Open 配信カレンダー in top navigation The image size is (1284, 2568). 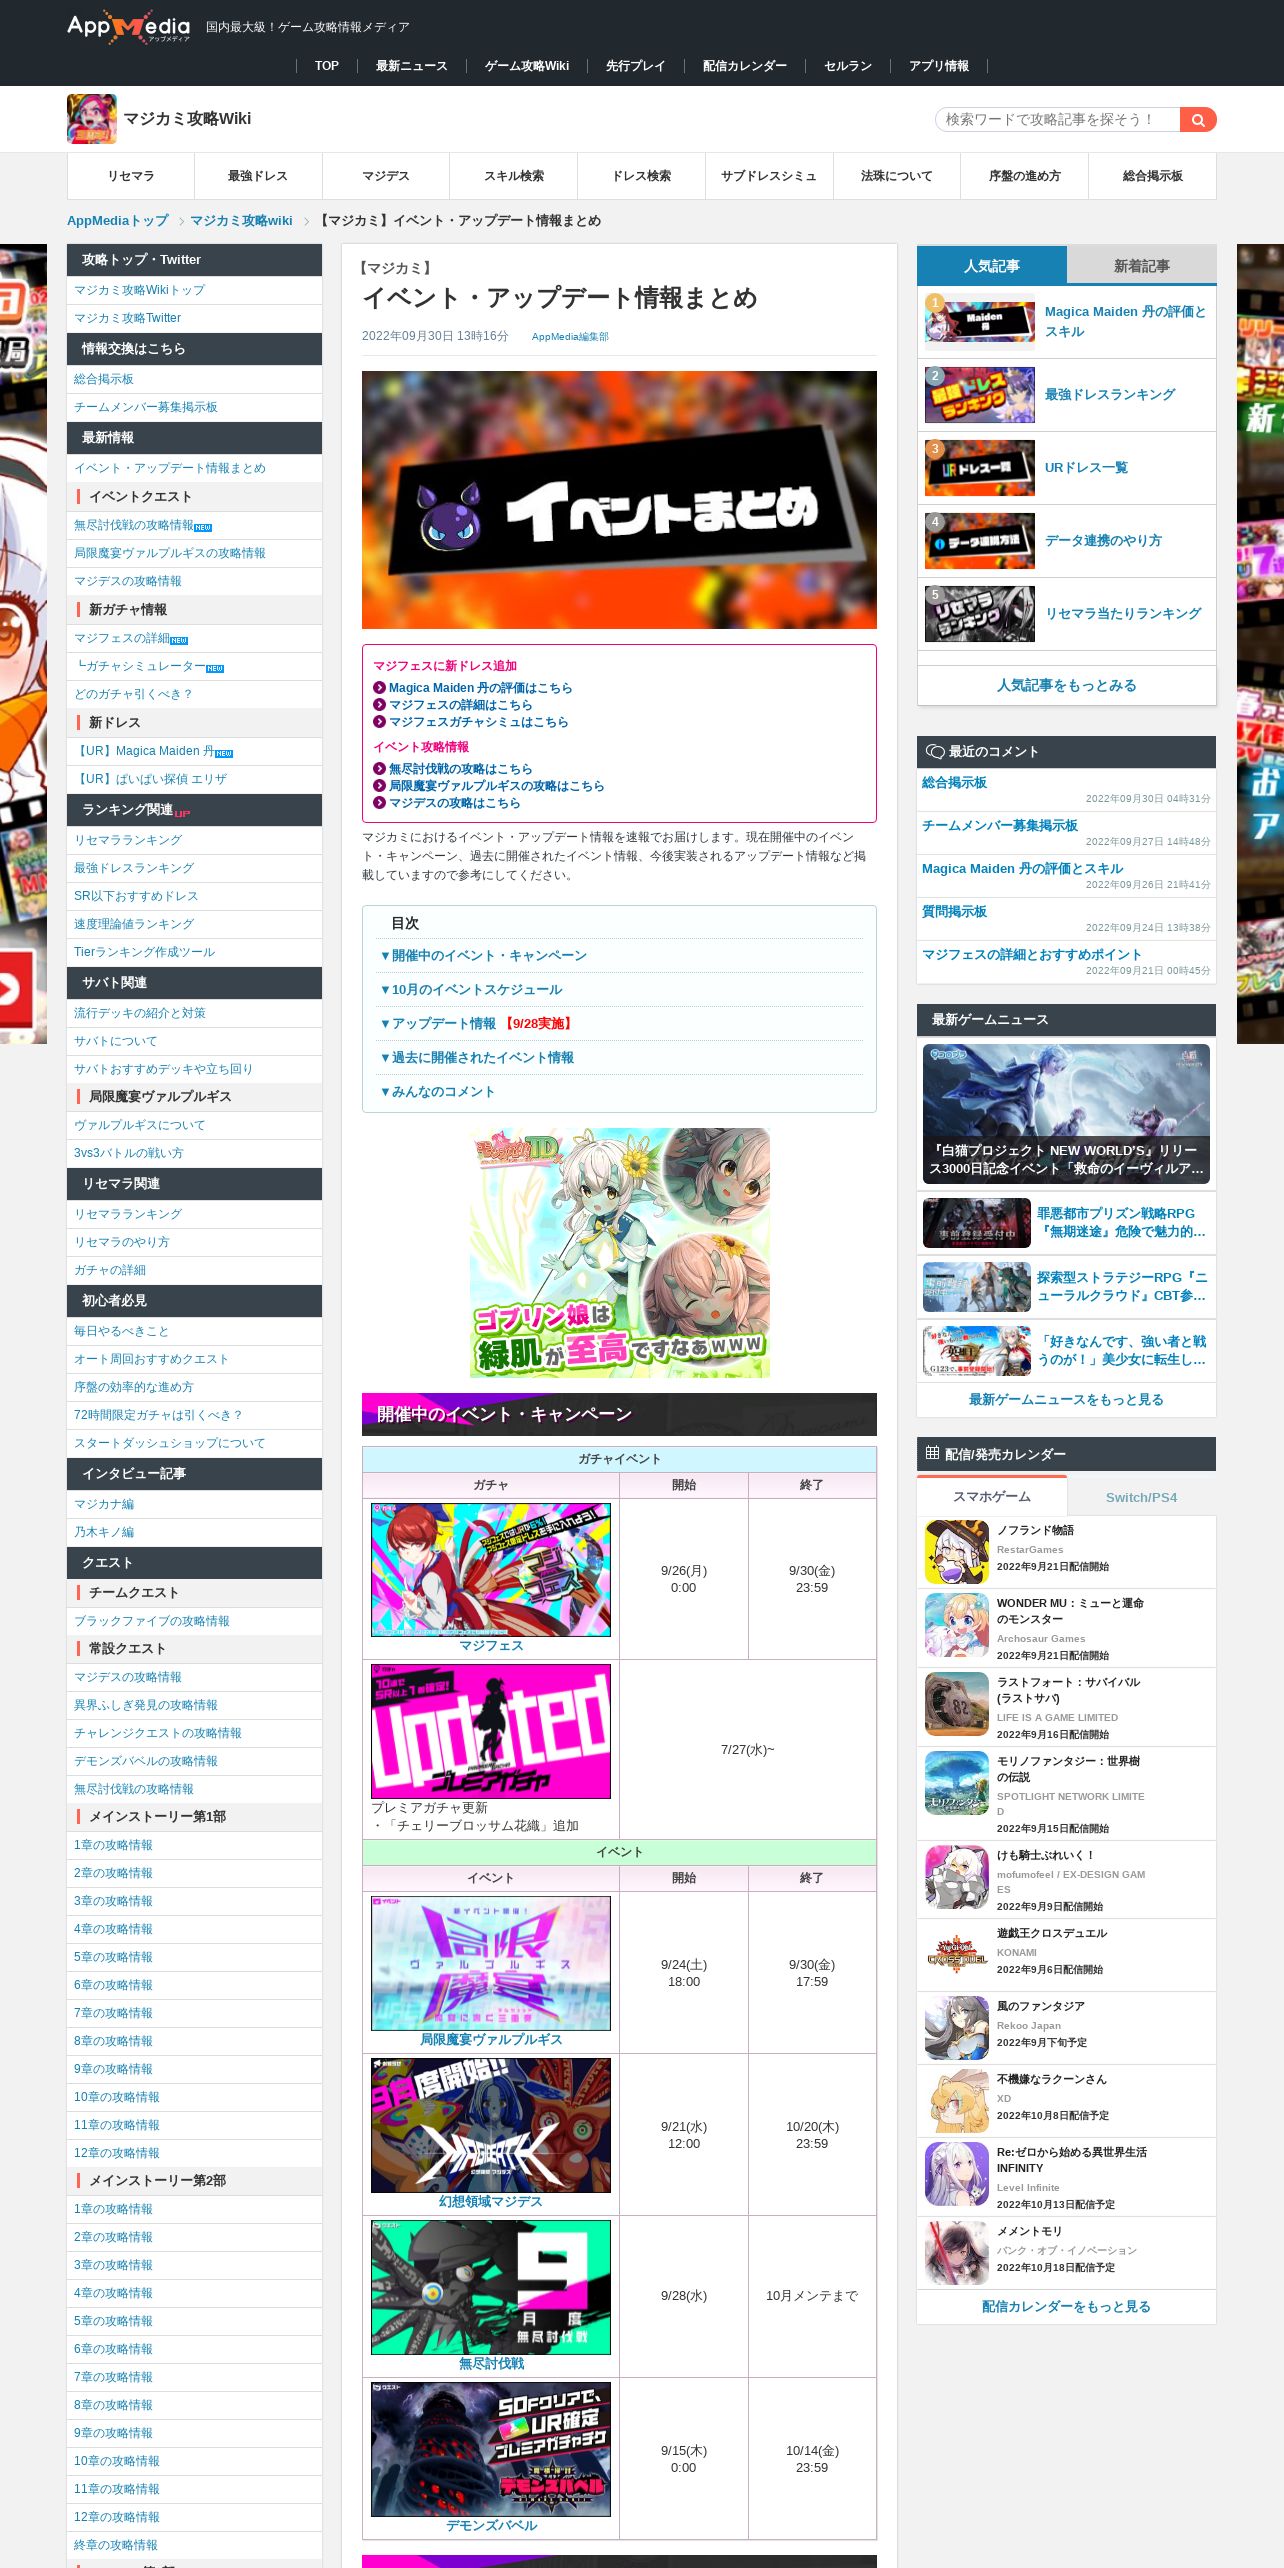pos(745,66)
